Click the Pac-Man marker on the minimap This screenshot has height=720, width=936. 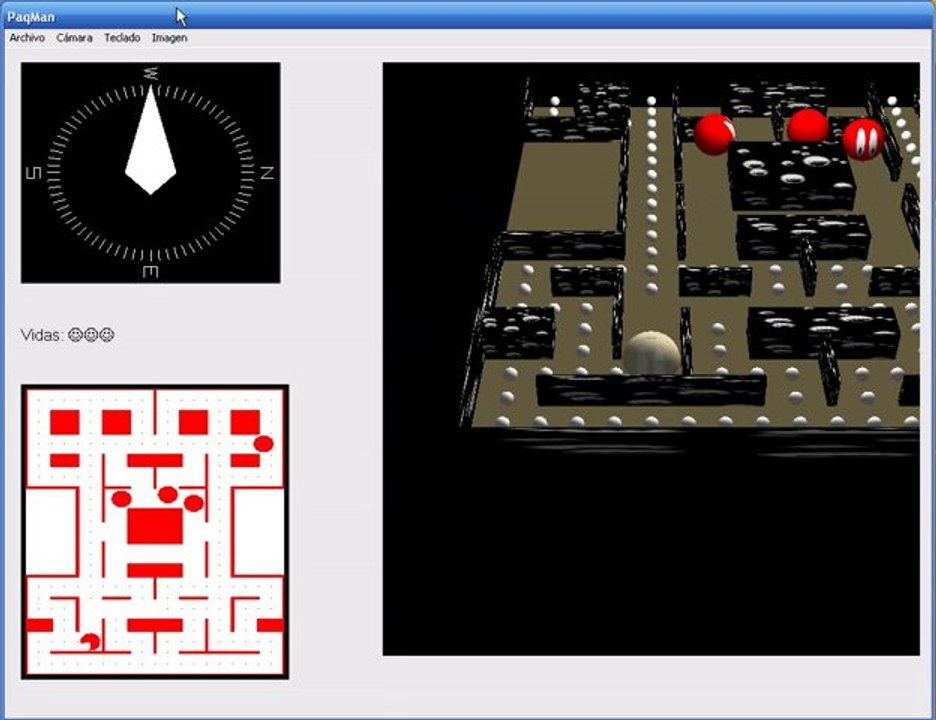pyautogui.click(x=91, y=642)
